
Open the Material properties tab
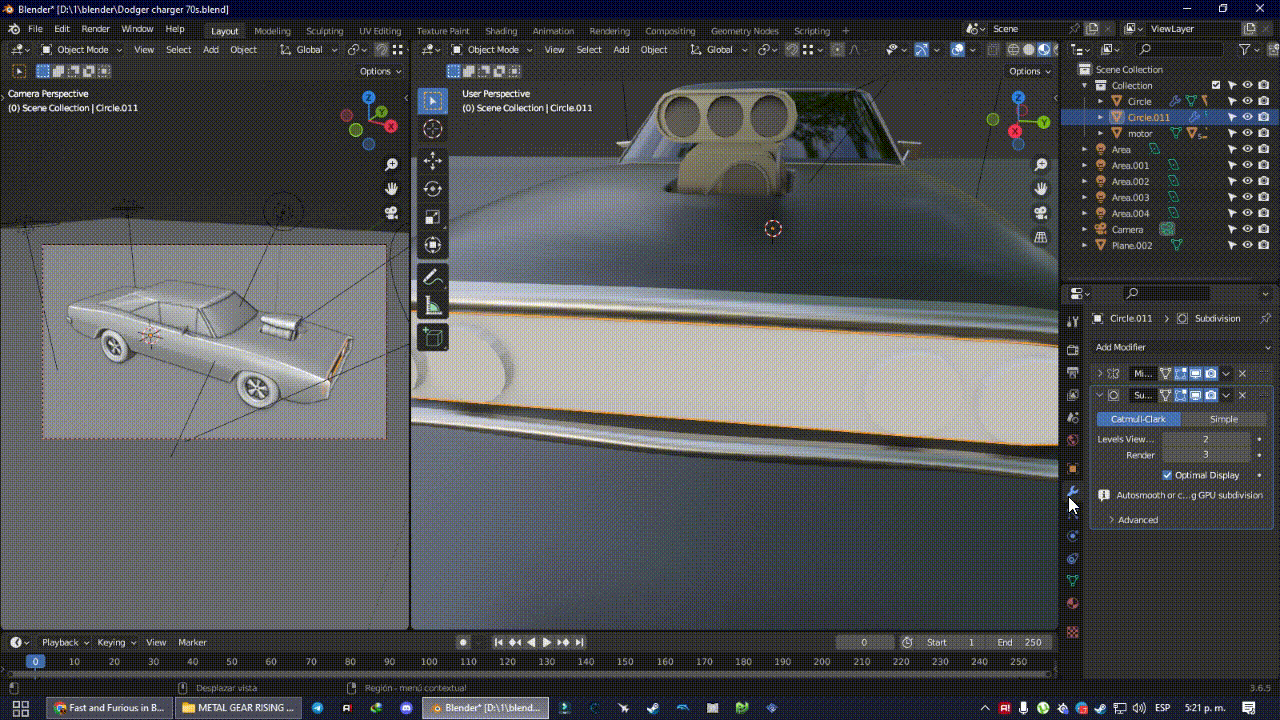tap(1072, 603)
